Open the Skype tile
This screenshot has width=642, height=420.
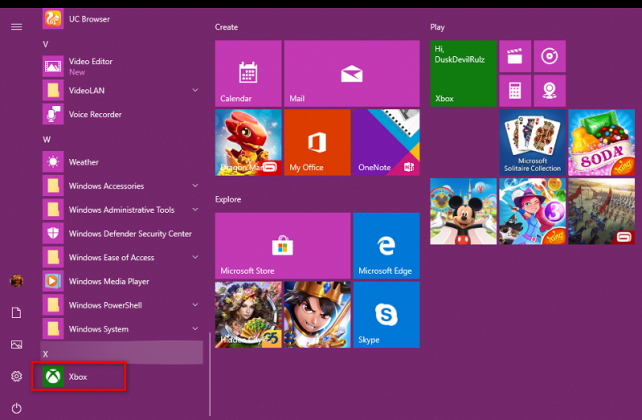tap(386, 315)
